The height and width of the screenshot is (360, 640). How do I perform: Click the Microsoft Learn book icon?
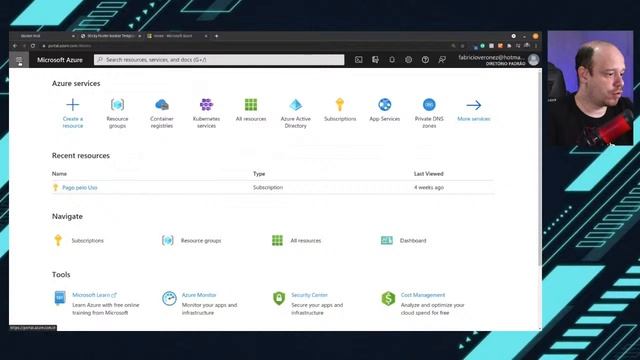60,298
